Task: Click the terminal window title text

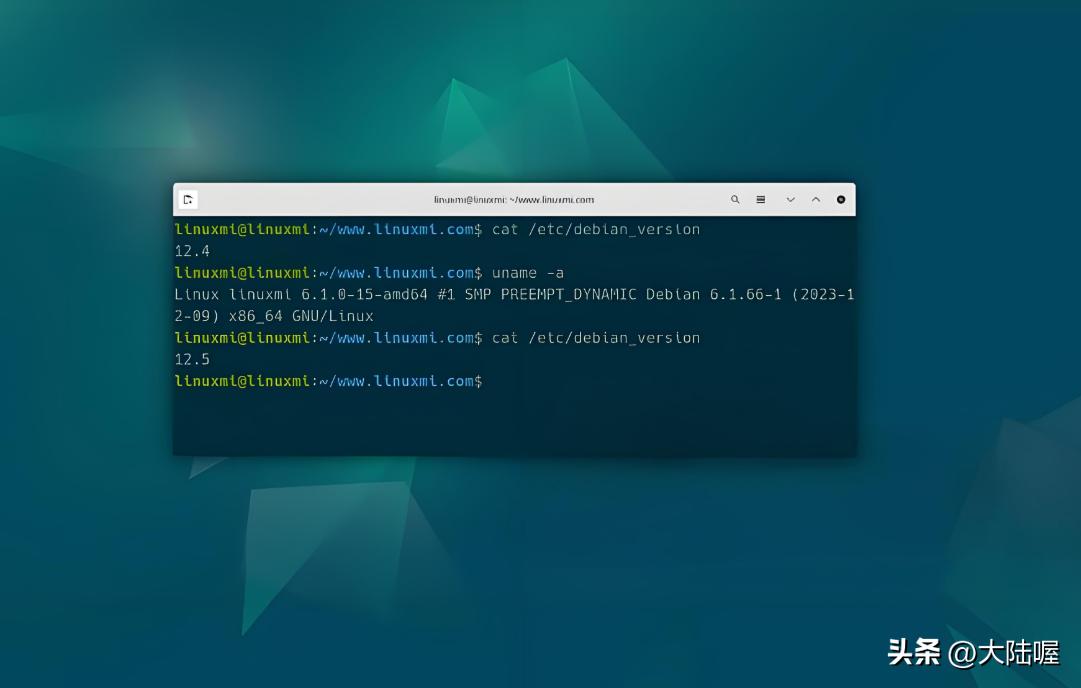Action: (x=514, y=200)
